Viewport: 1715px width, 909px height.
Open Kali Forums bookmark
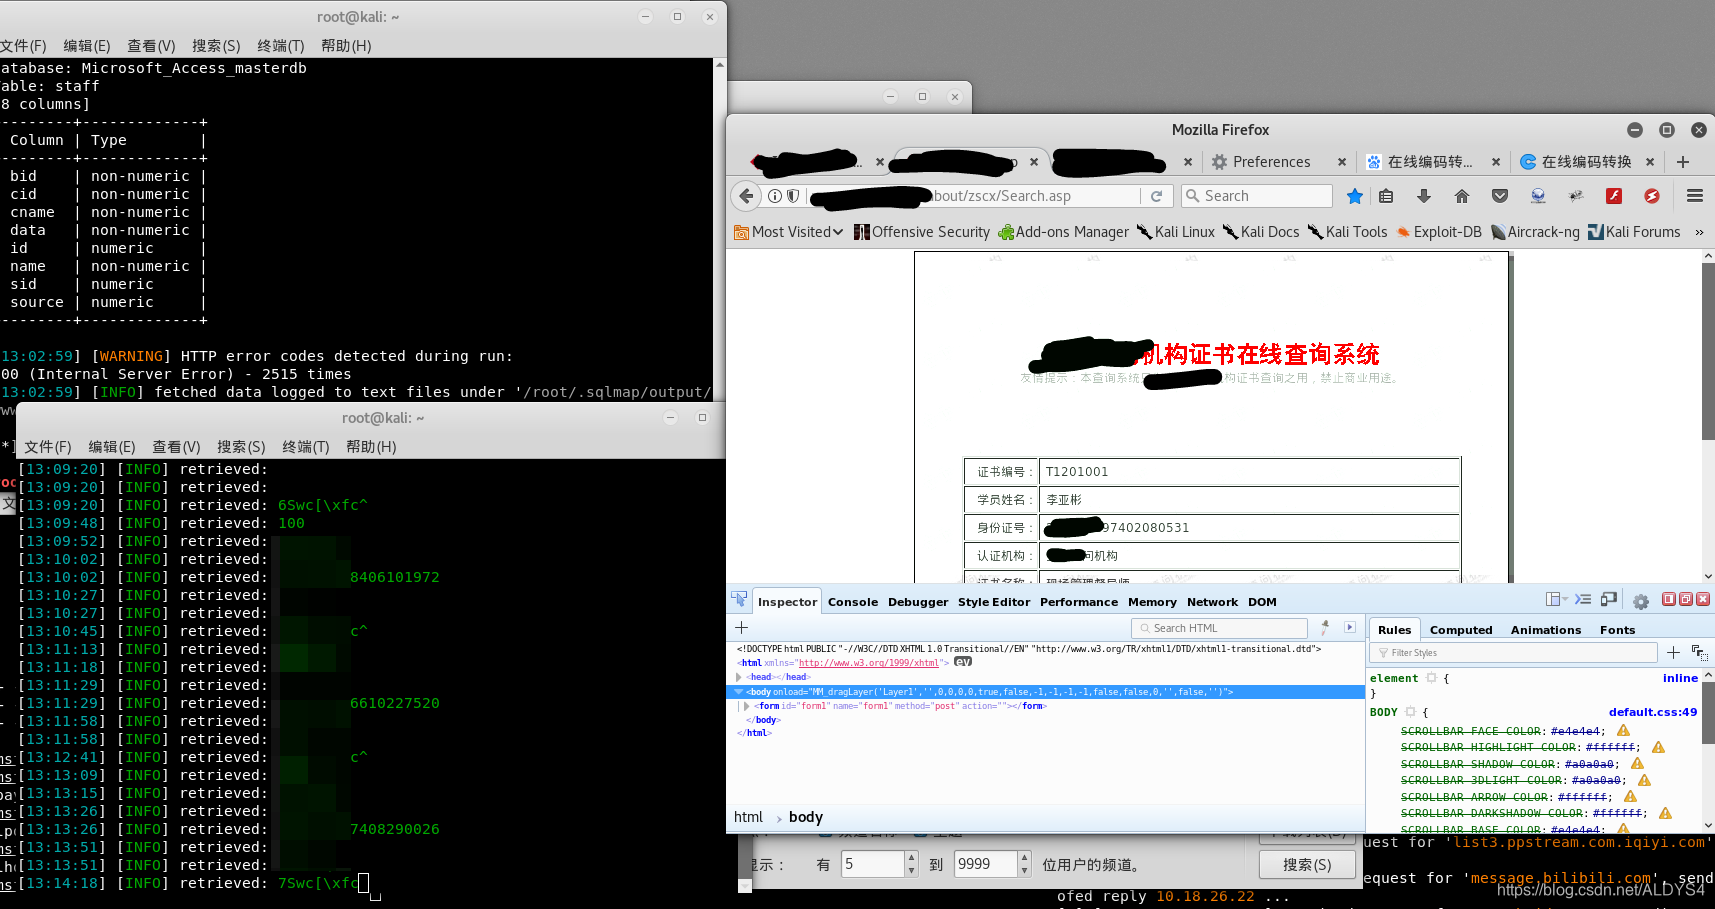(x=1634, y=232)
